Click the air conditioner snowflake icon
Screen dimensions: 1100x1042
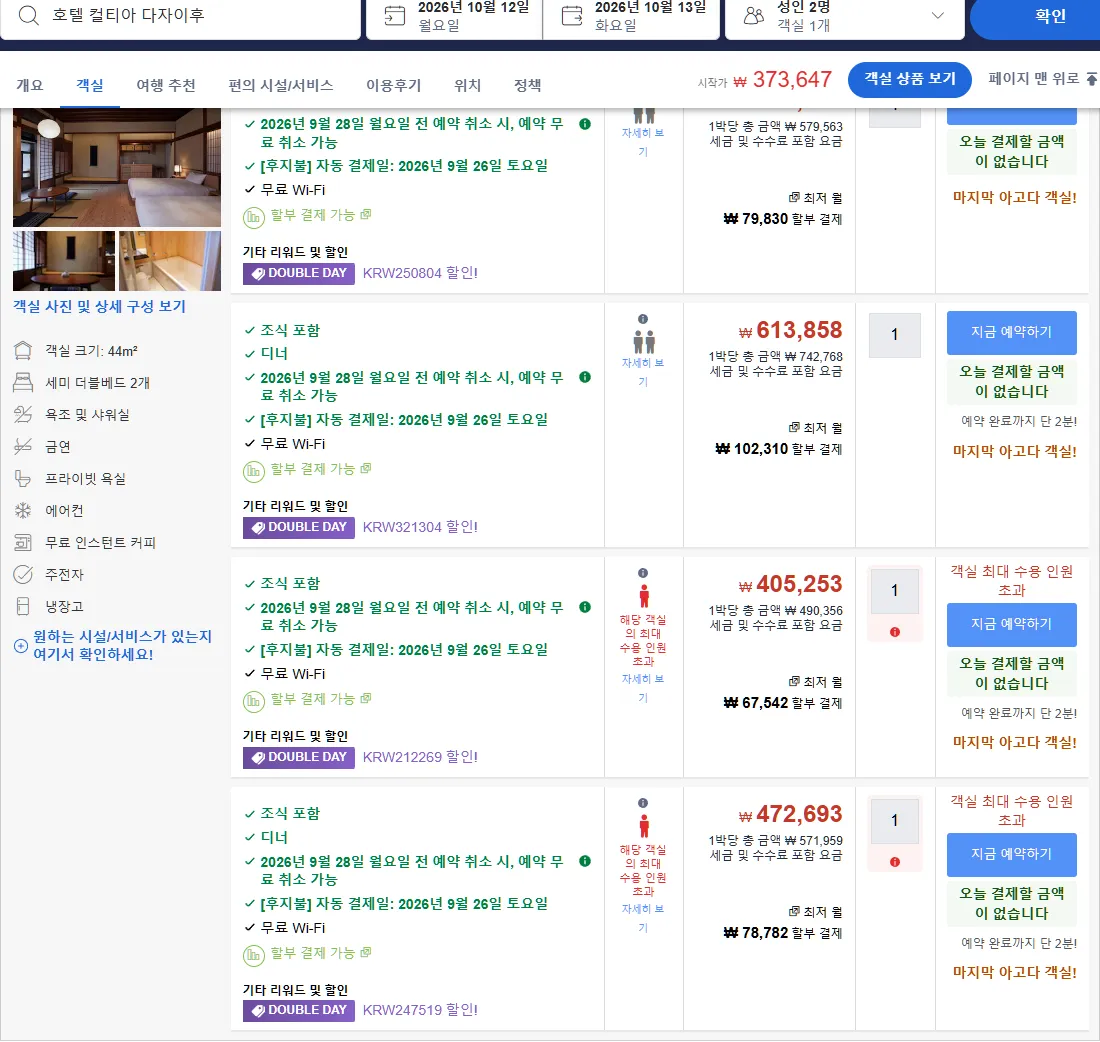pos(23,510)
